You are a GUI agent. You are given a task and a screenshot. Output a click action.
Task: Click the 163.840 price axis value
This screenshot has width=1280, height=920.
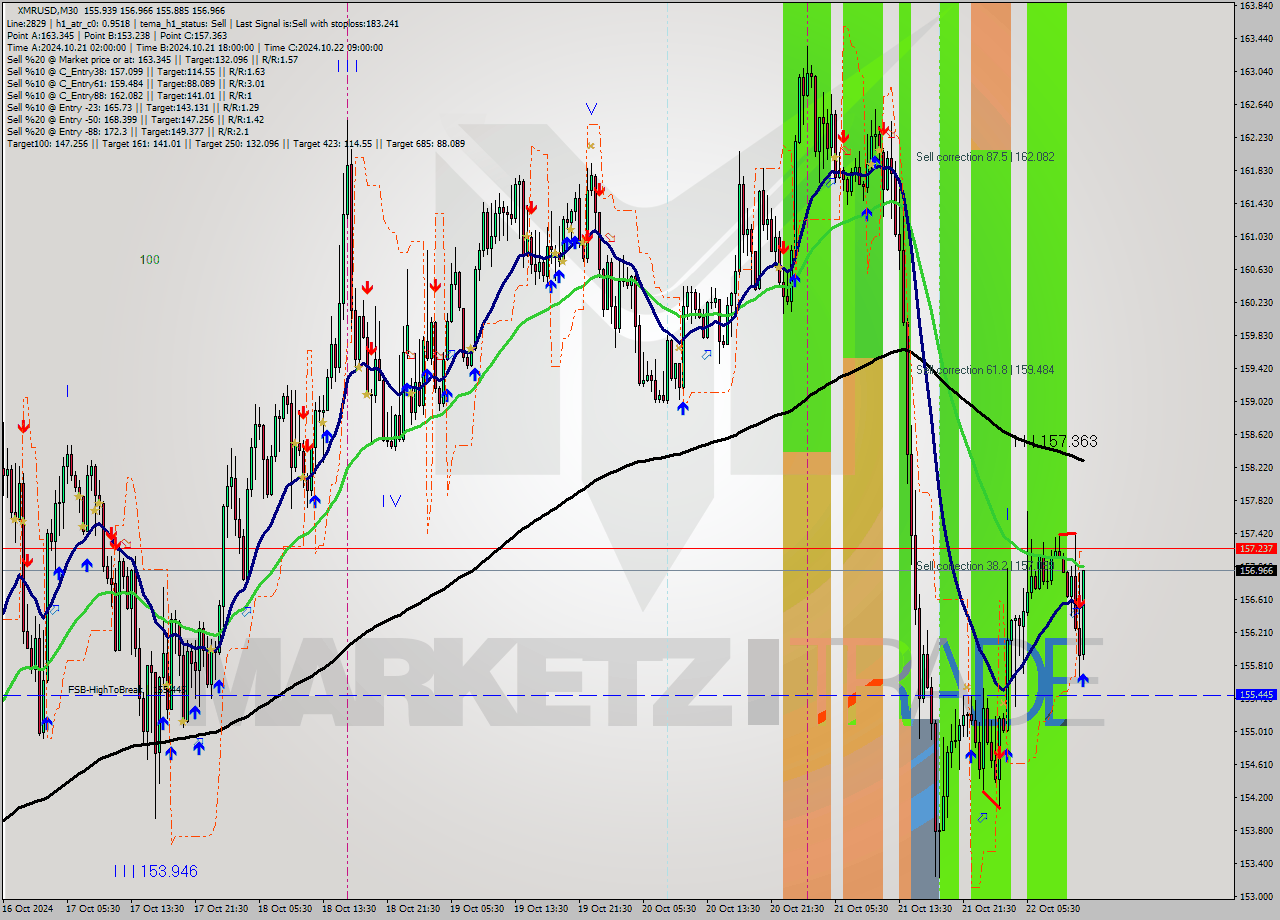tap(1255, 6)
